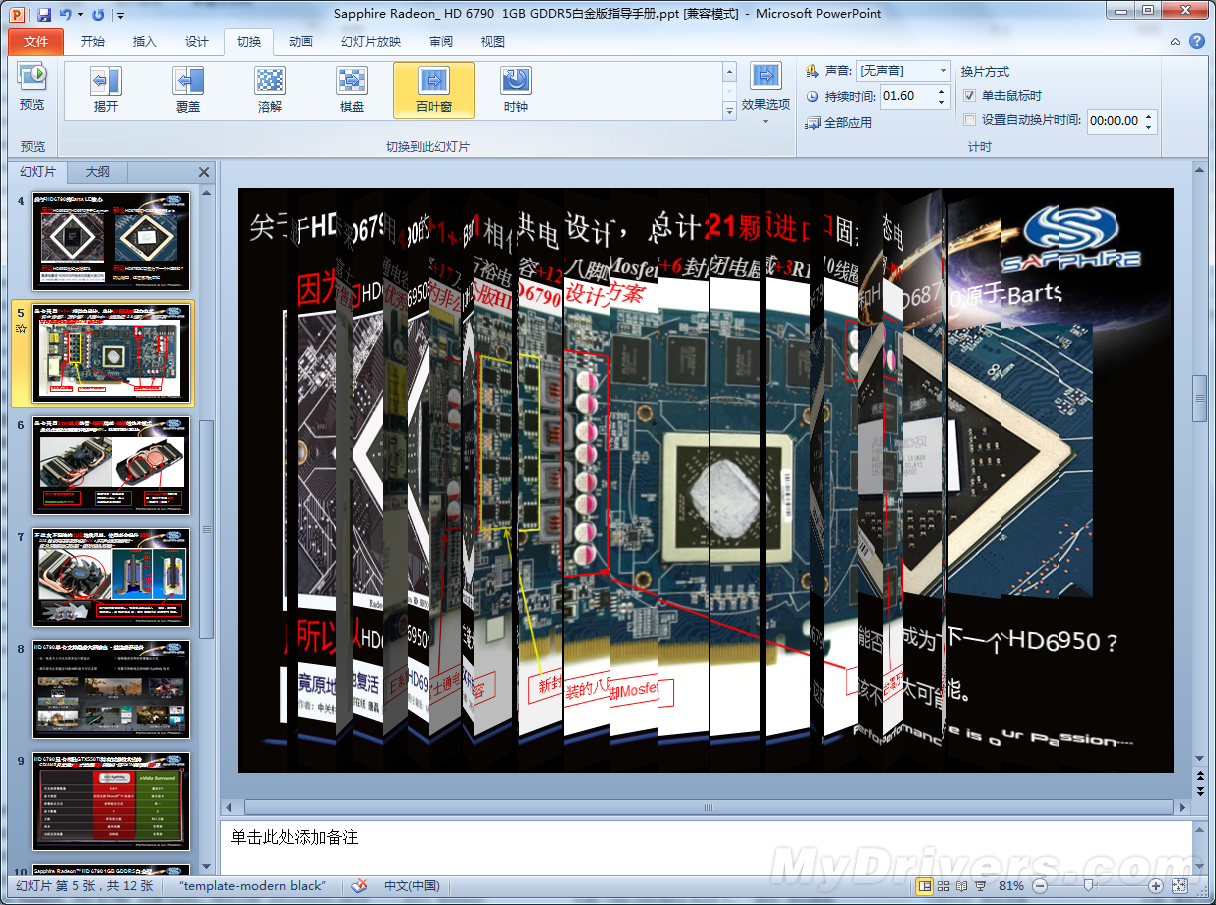This screenshot has height=905, width=1216.
Task: Switch to the 开始 ribbon tab
Action: click(93, 42)
